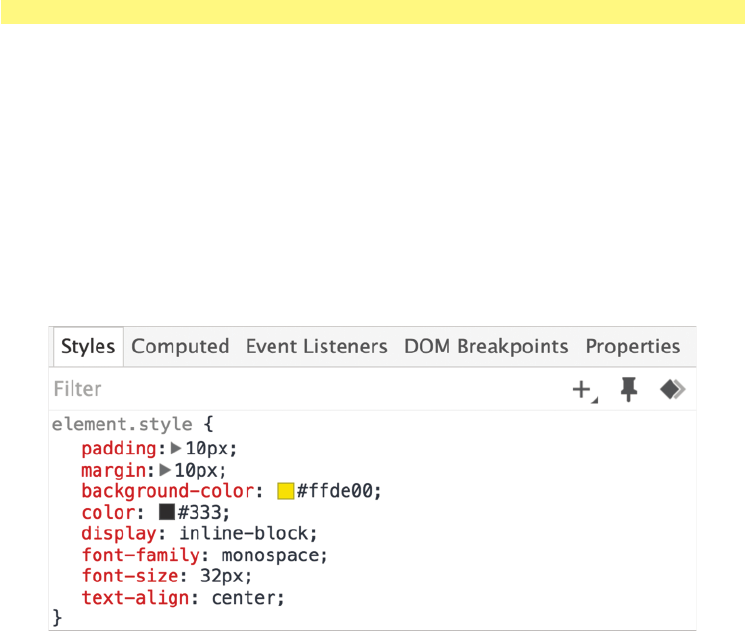Select the Styles tab
The width and height of the screenshot is (745, 631).
point(88,347)
